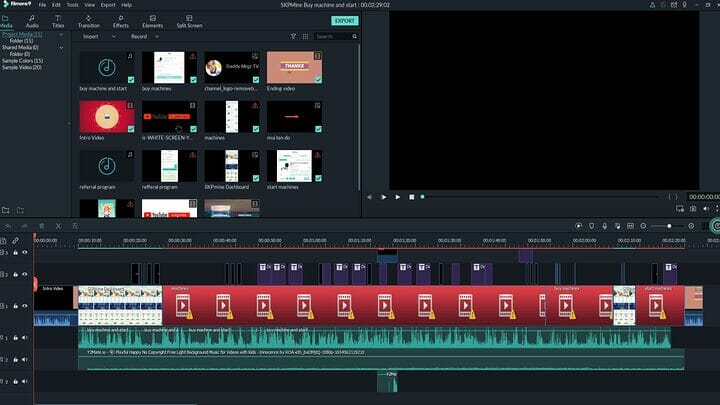The width and height of the screenshot is (720, 405).
Task: Collapse the Project Media tree chevron
Action: click(61, 34)
